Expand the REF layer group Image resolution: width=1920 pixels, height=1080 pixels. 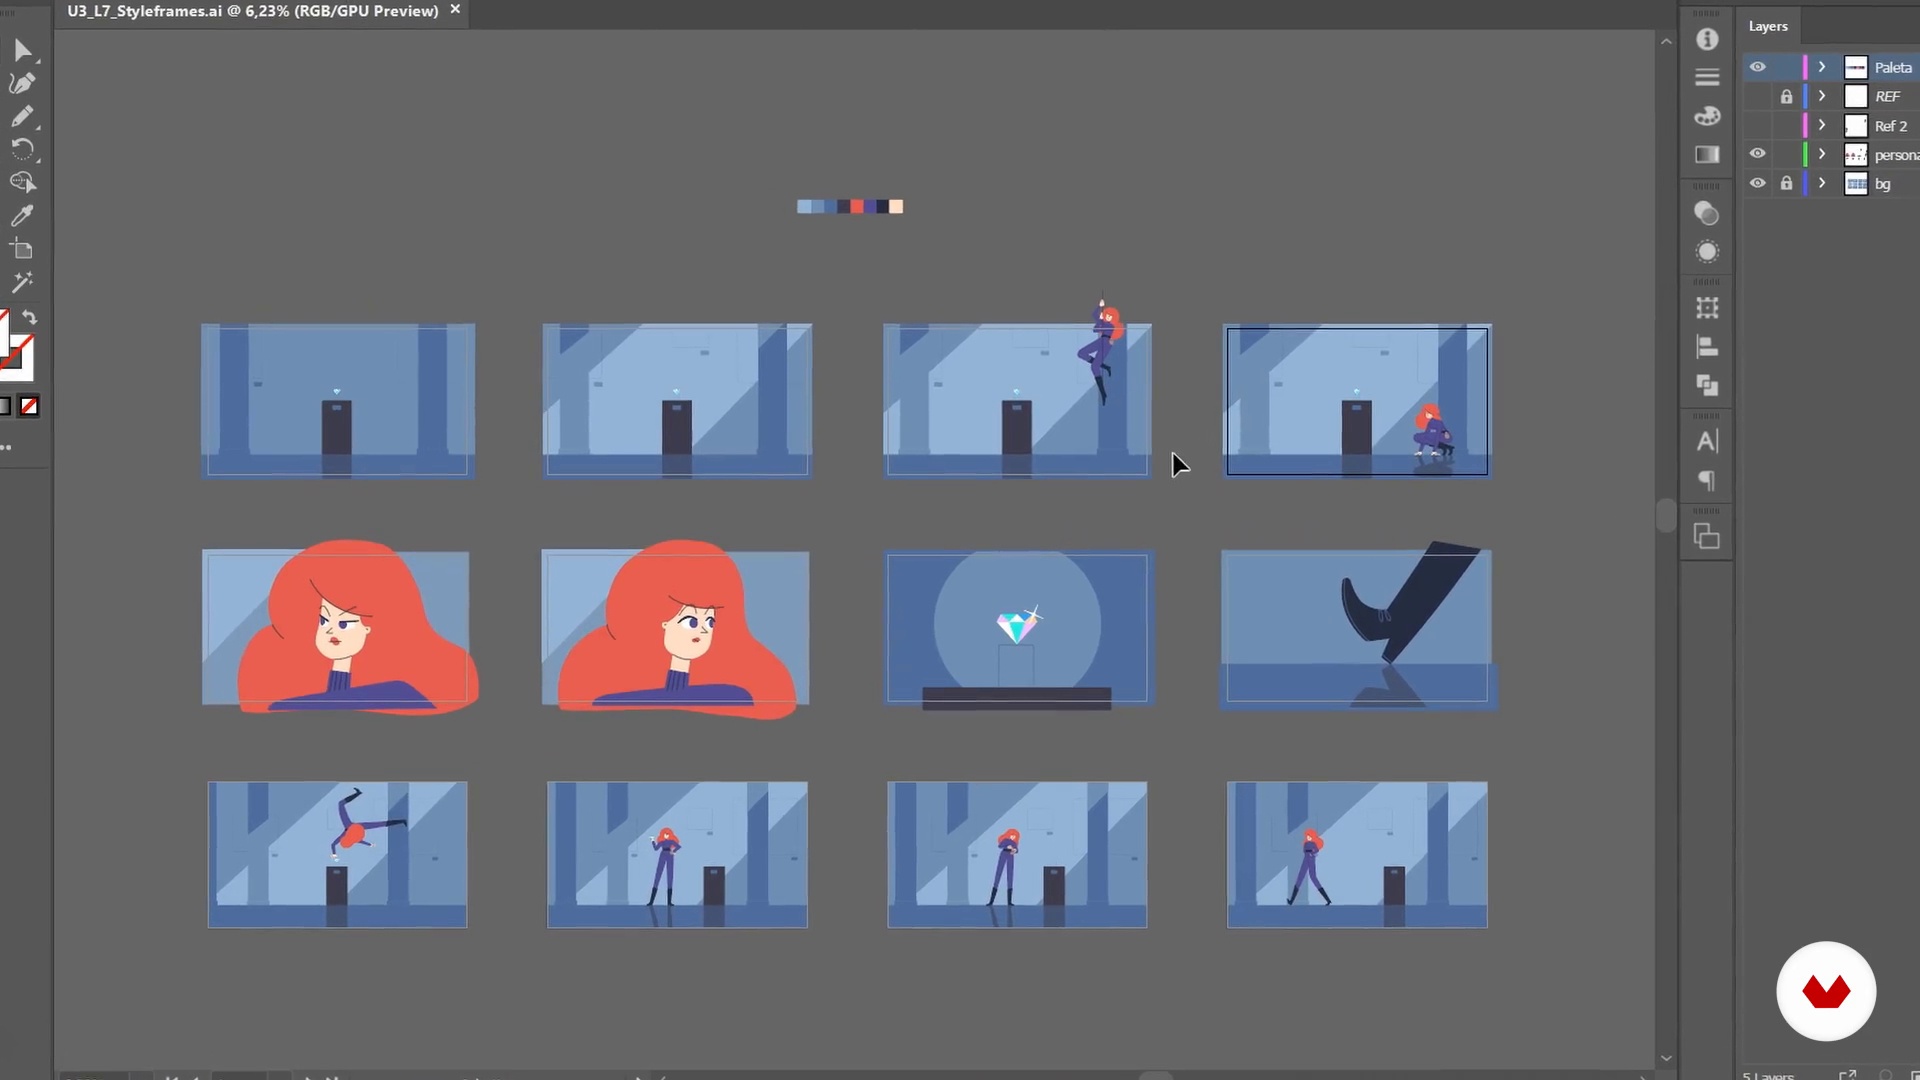coord(1820,95)
